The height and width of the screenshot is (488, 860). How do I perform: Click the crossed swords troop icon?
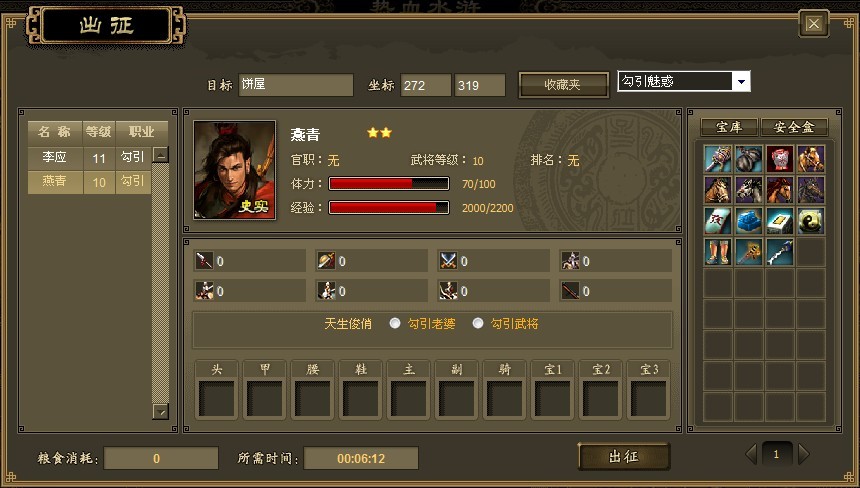[448, 261]
